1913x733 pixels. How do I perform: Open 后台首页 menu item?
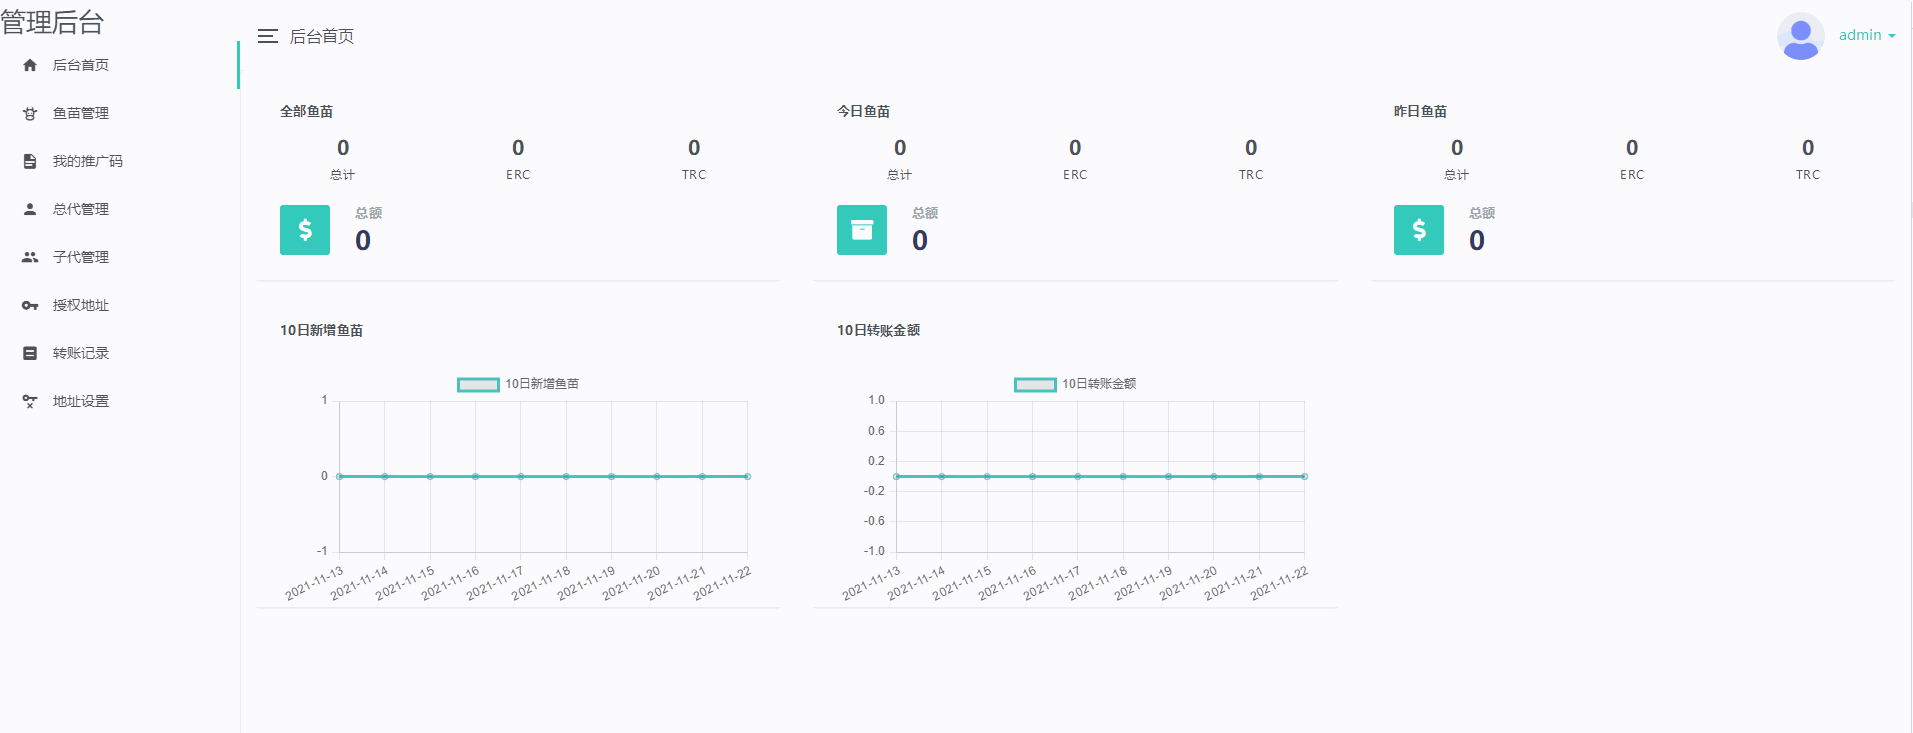coord(81,65)
